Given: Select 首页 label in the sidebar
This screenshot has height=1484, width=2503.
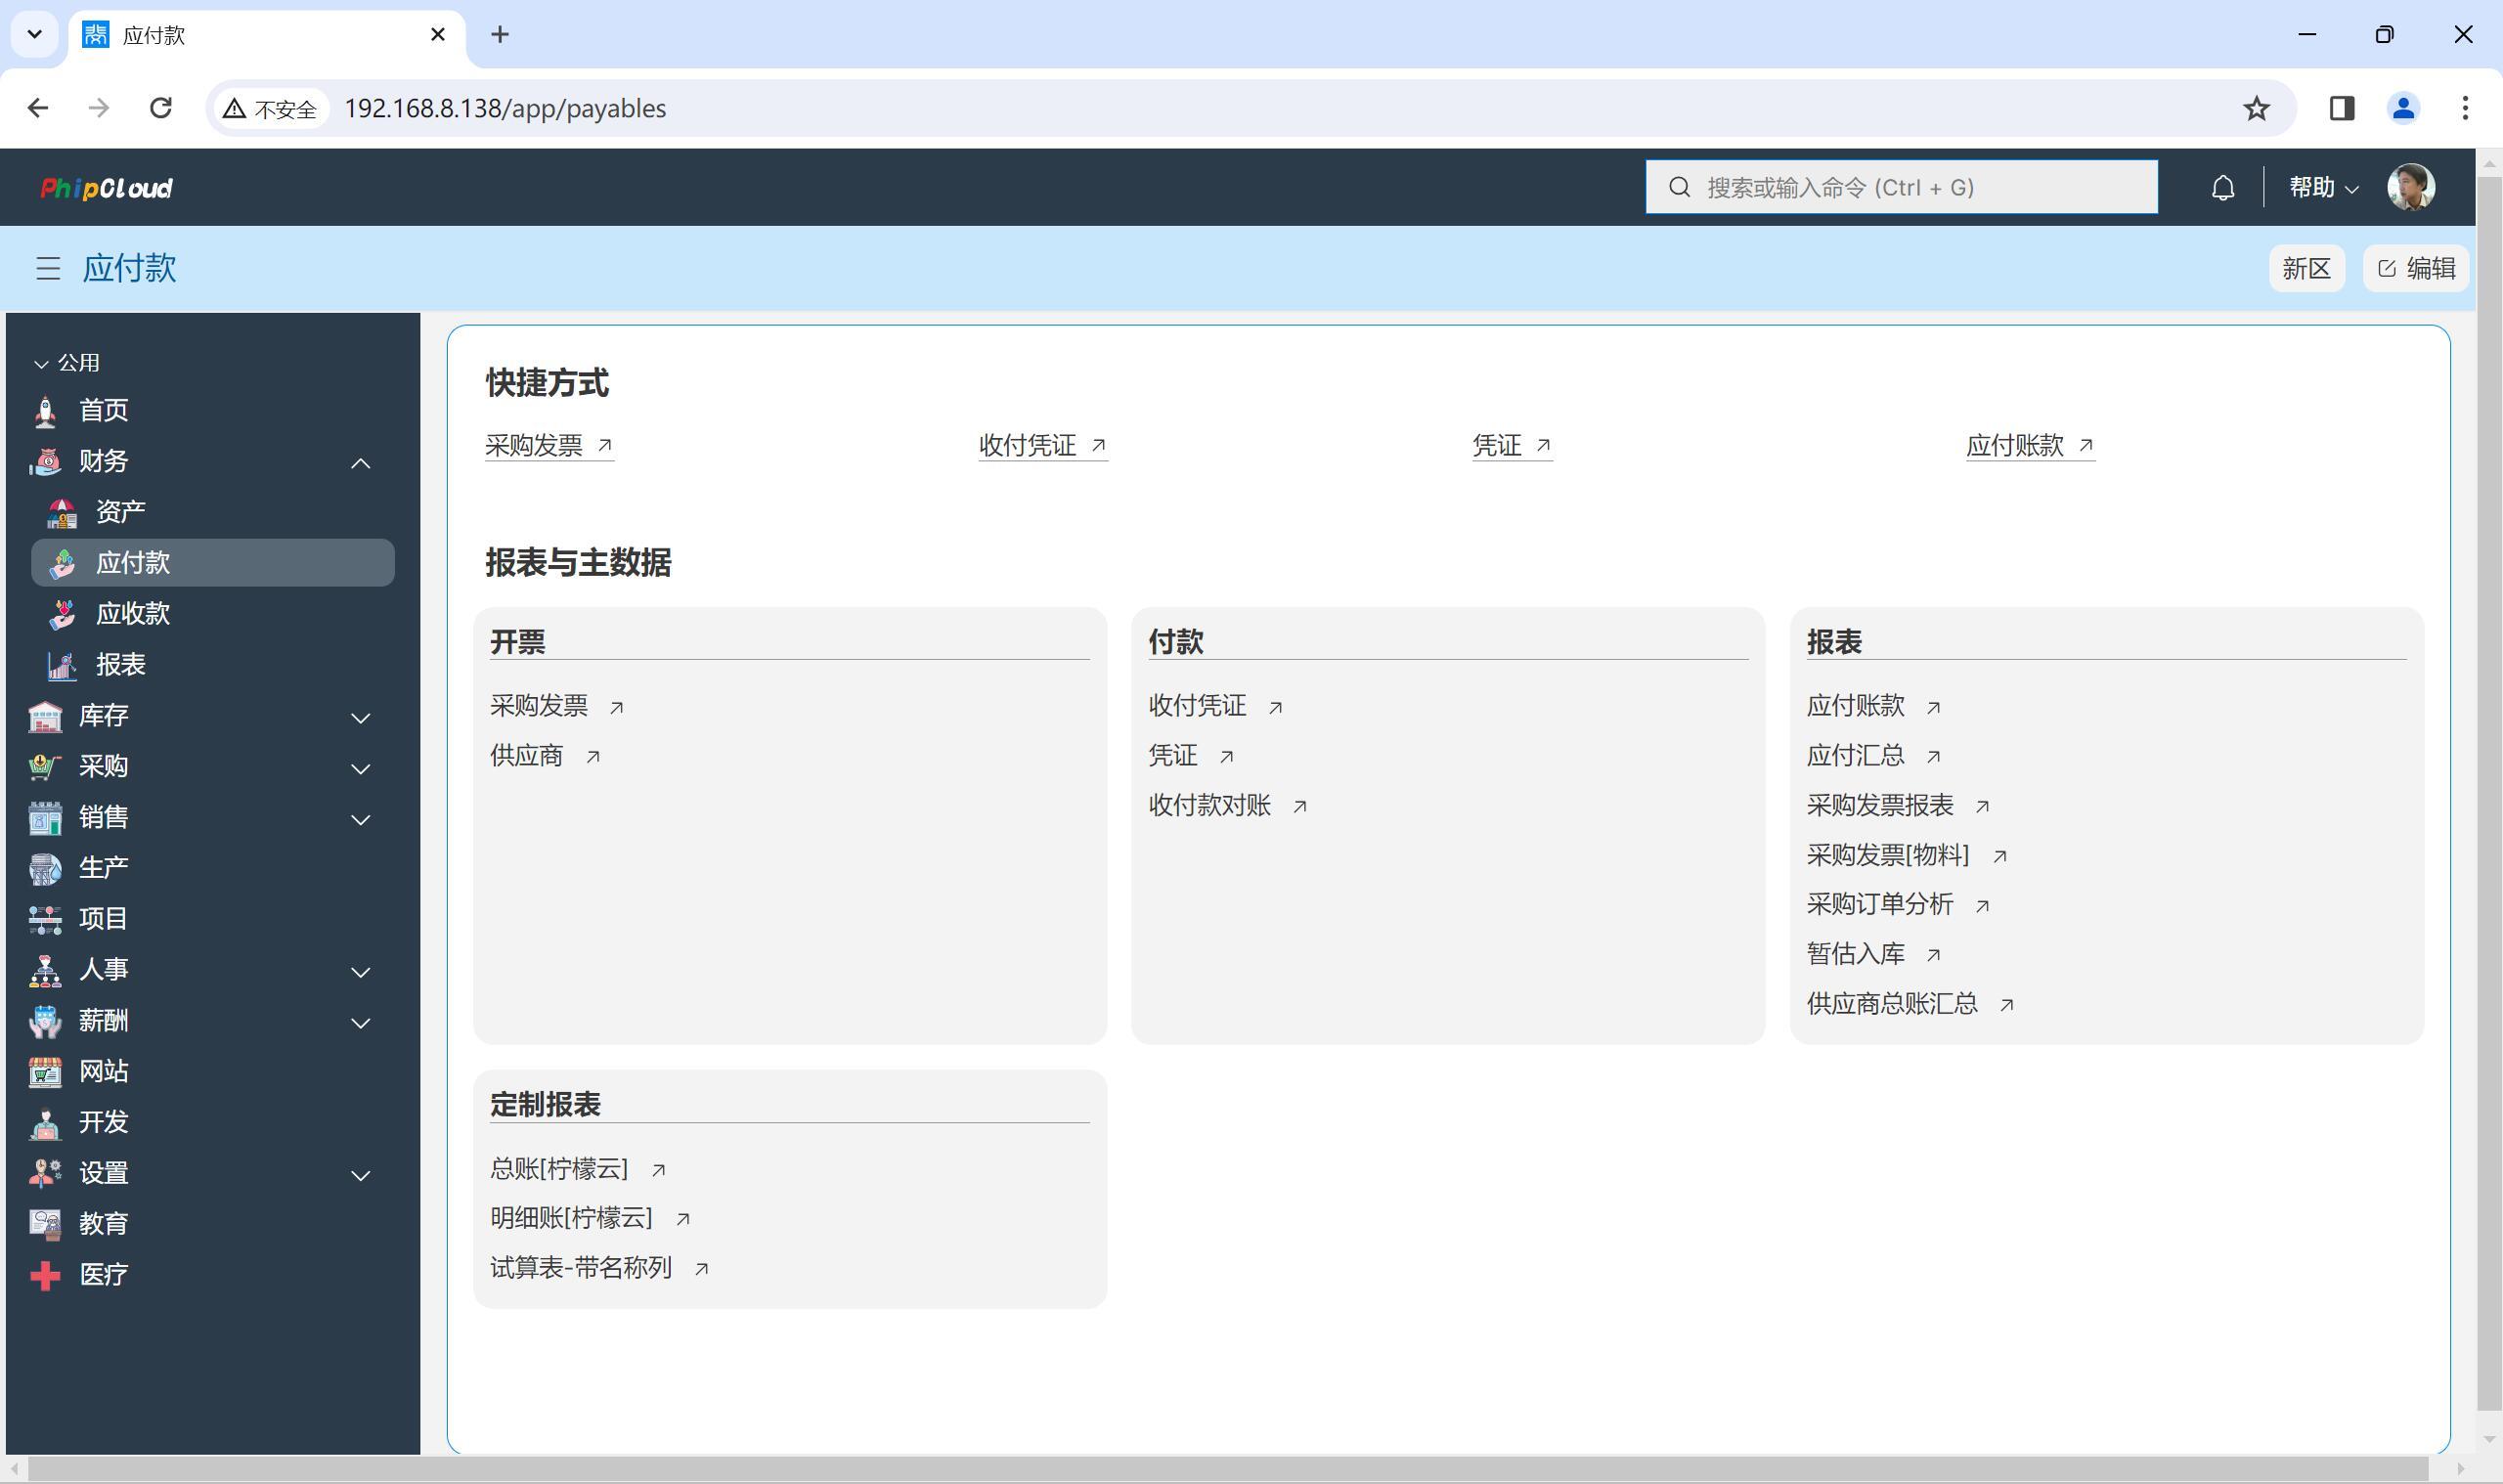Looking at the screenshot, I should point(104,411).
